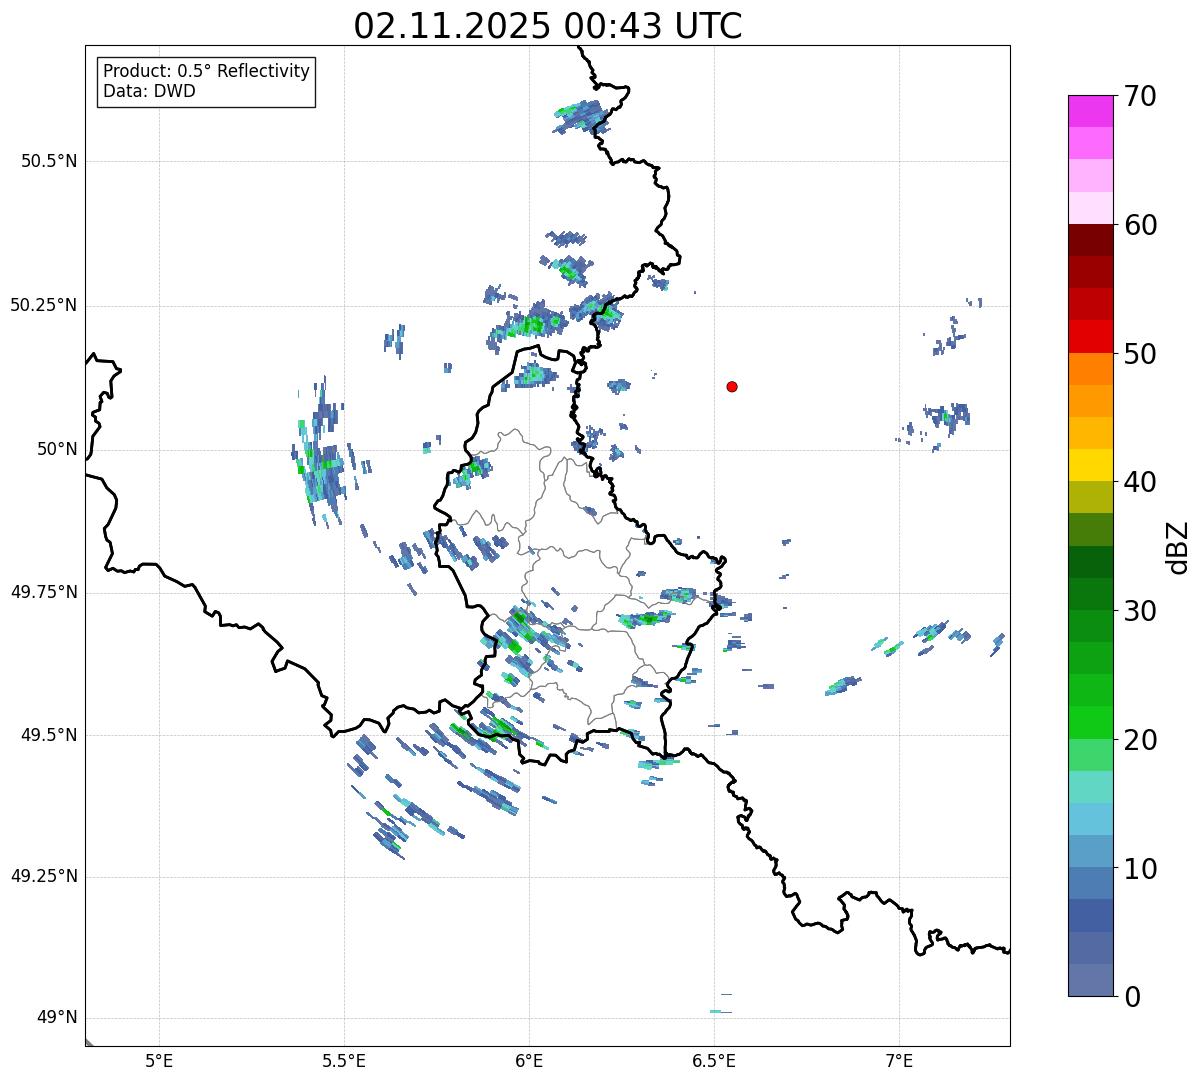The height and width of the screenshot is (1081, 1202).
Task: Click the orange colorbar segment below 50
Action: tap(1090, 369)
